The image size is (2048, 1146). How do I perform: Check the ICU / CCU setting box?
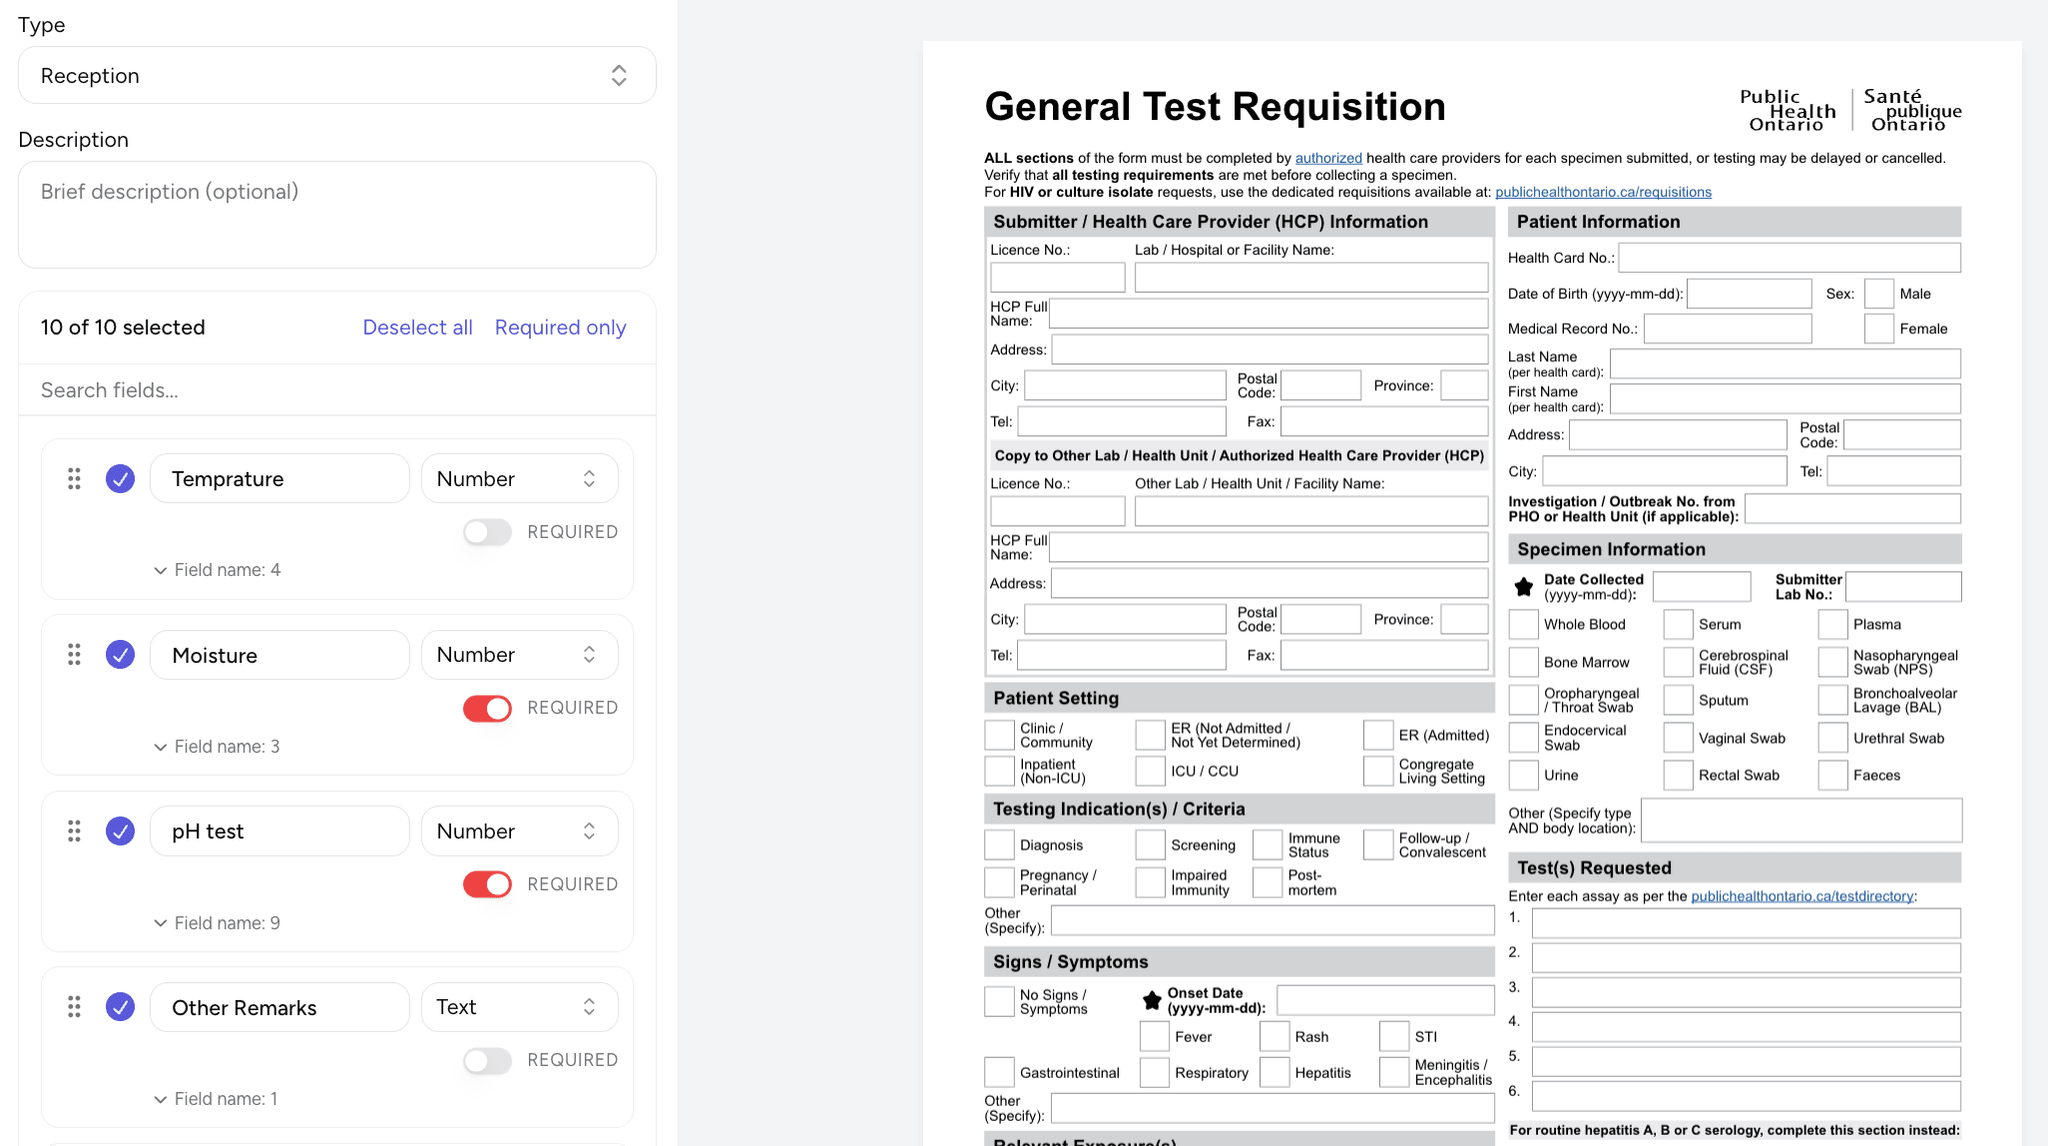point(1150,771)
